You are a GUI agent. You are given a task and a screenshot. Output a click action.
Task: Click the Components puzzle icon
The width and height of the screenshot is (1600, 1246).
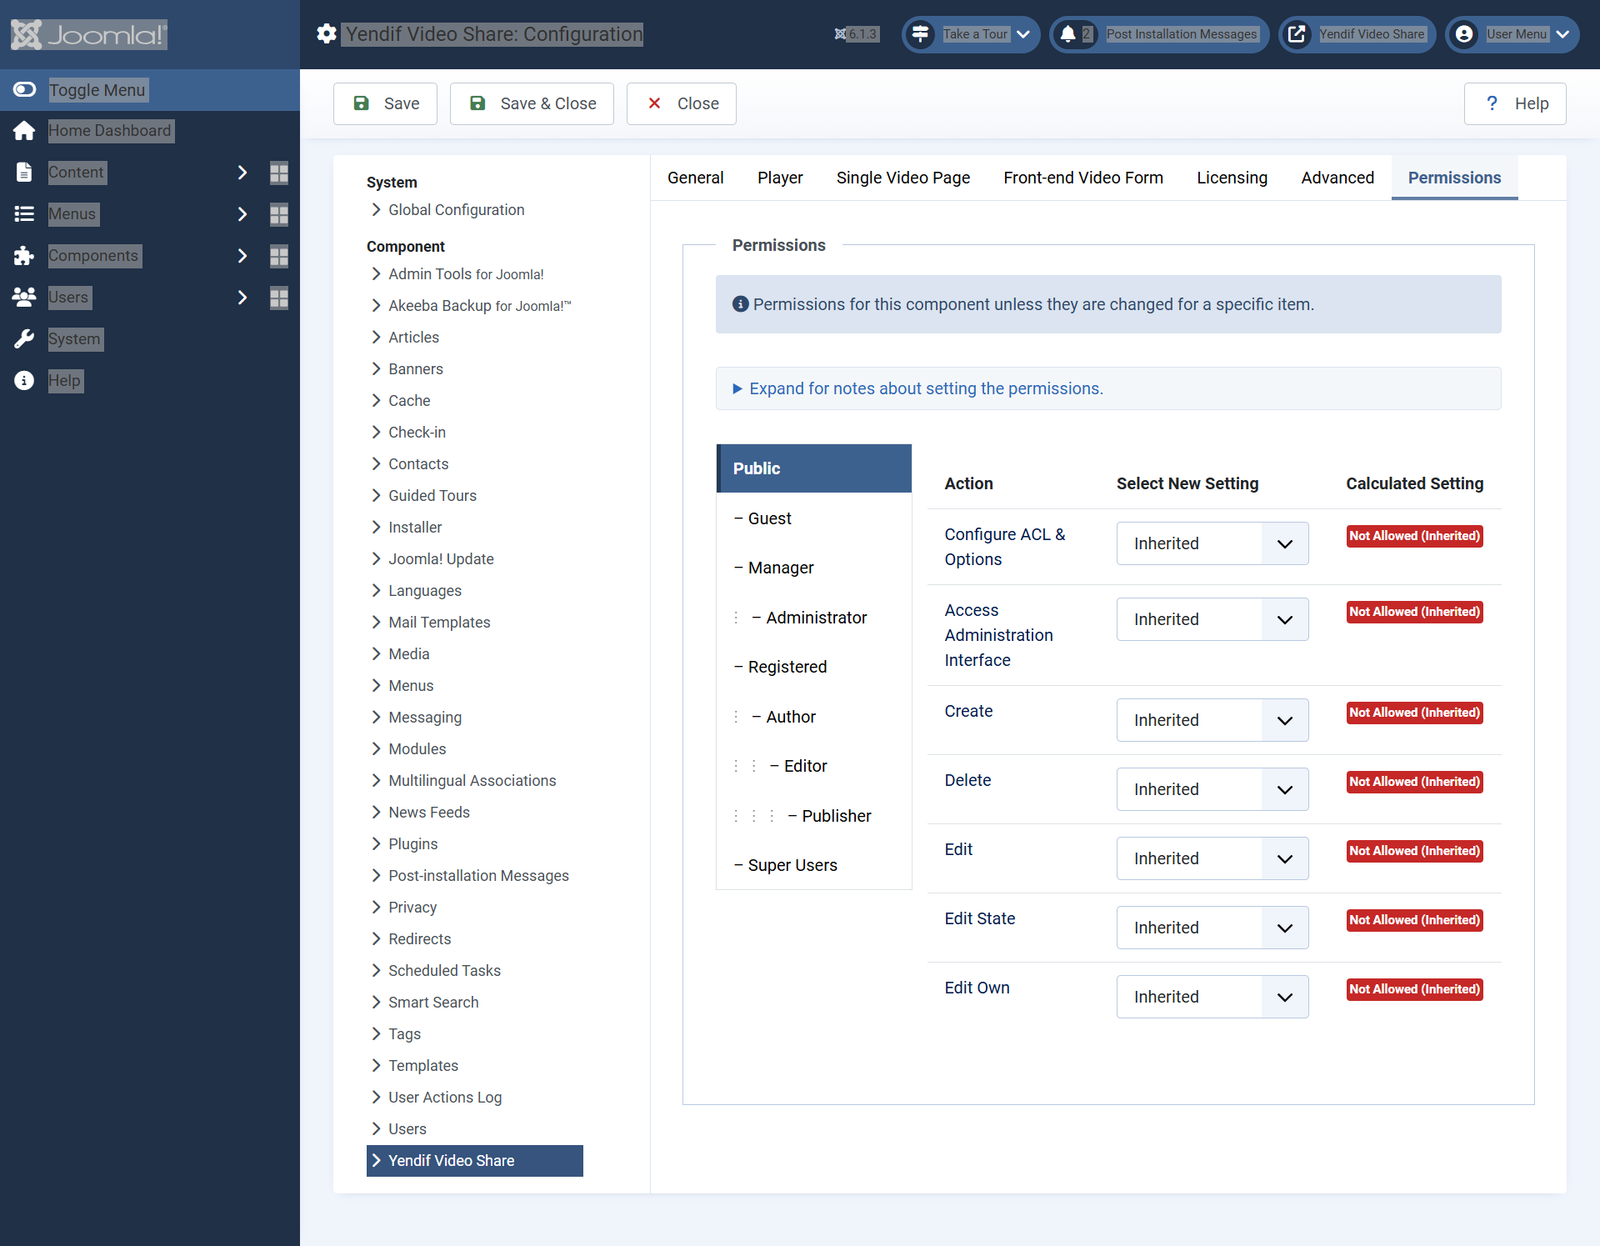24,256
